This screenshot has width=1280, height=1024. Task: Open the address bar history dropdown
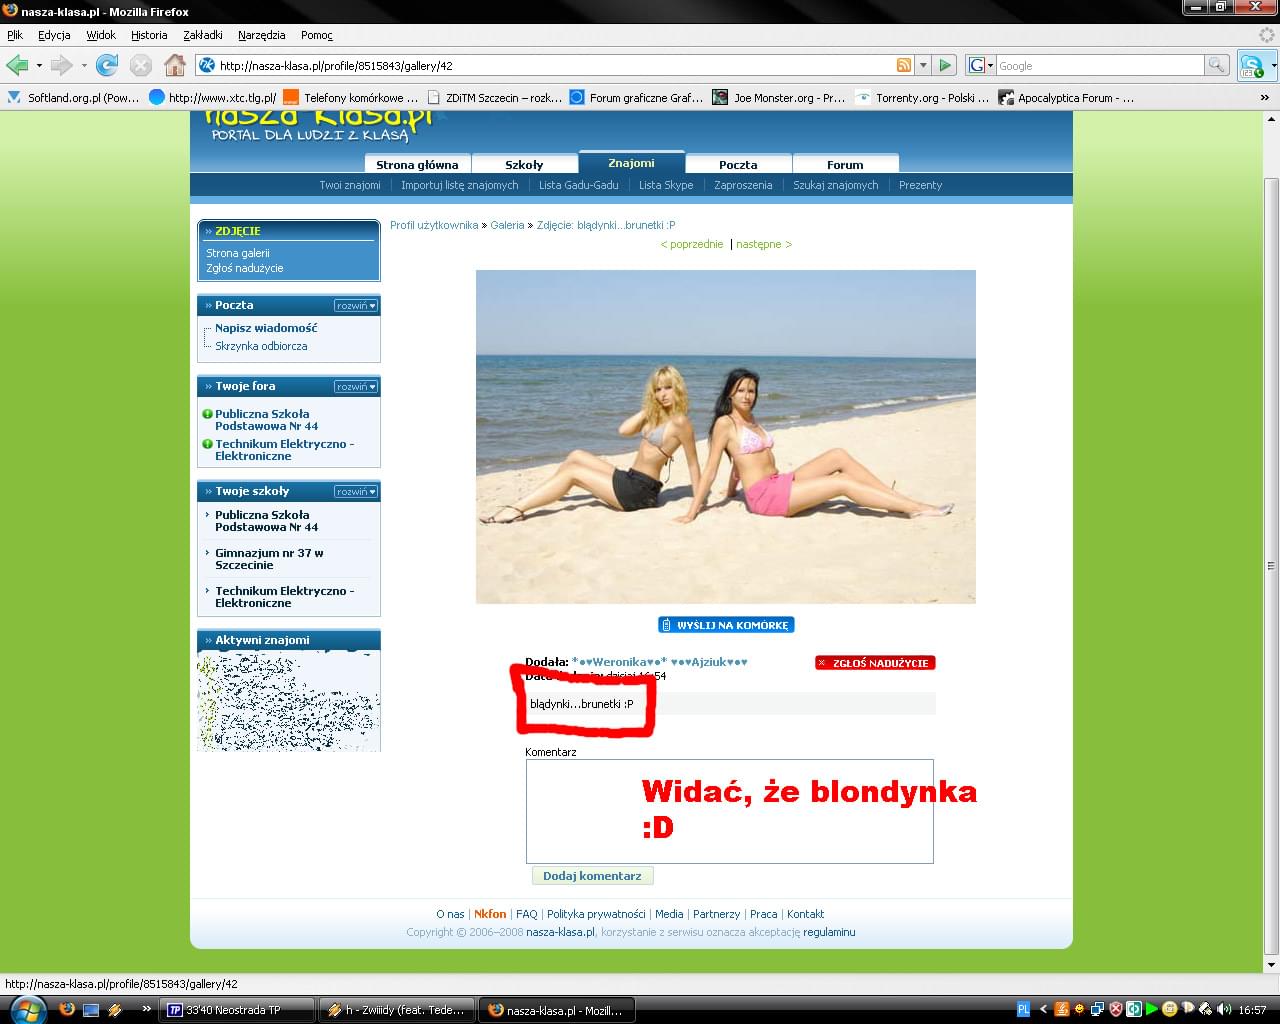[x=924, y=66]
